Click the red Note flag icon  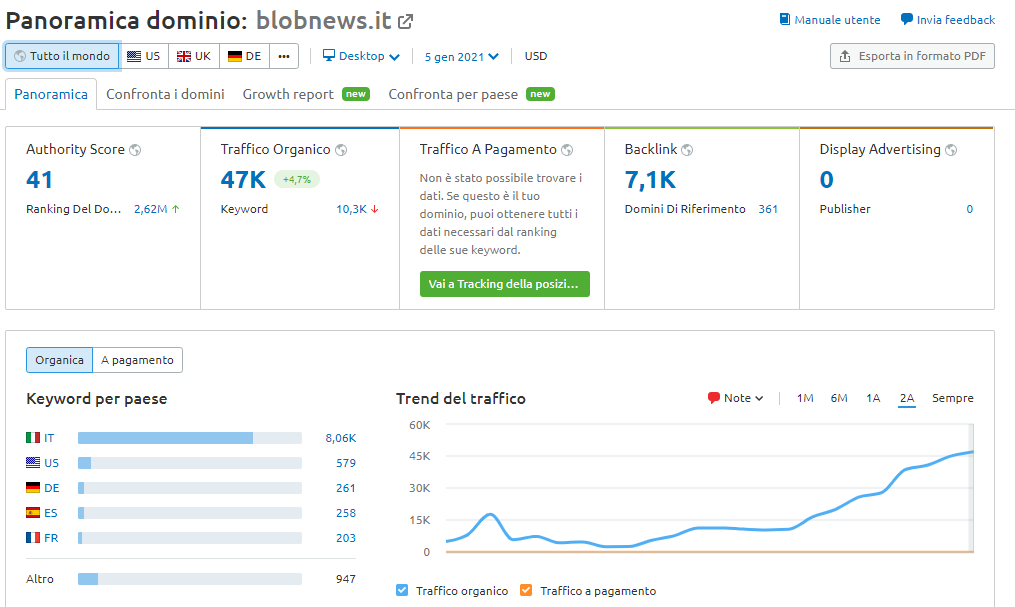click(713, 398)
